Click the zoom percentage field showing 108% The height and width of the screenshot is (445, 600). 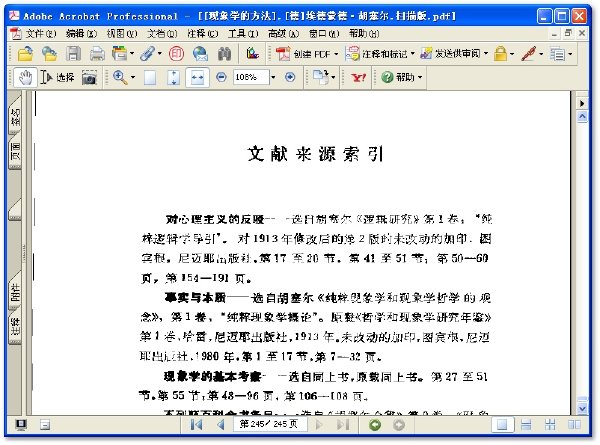coord(251,77)
